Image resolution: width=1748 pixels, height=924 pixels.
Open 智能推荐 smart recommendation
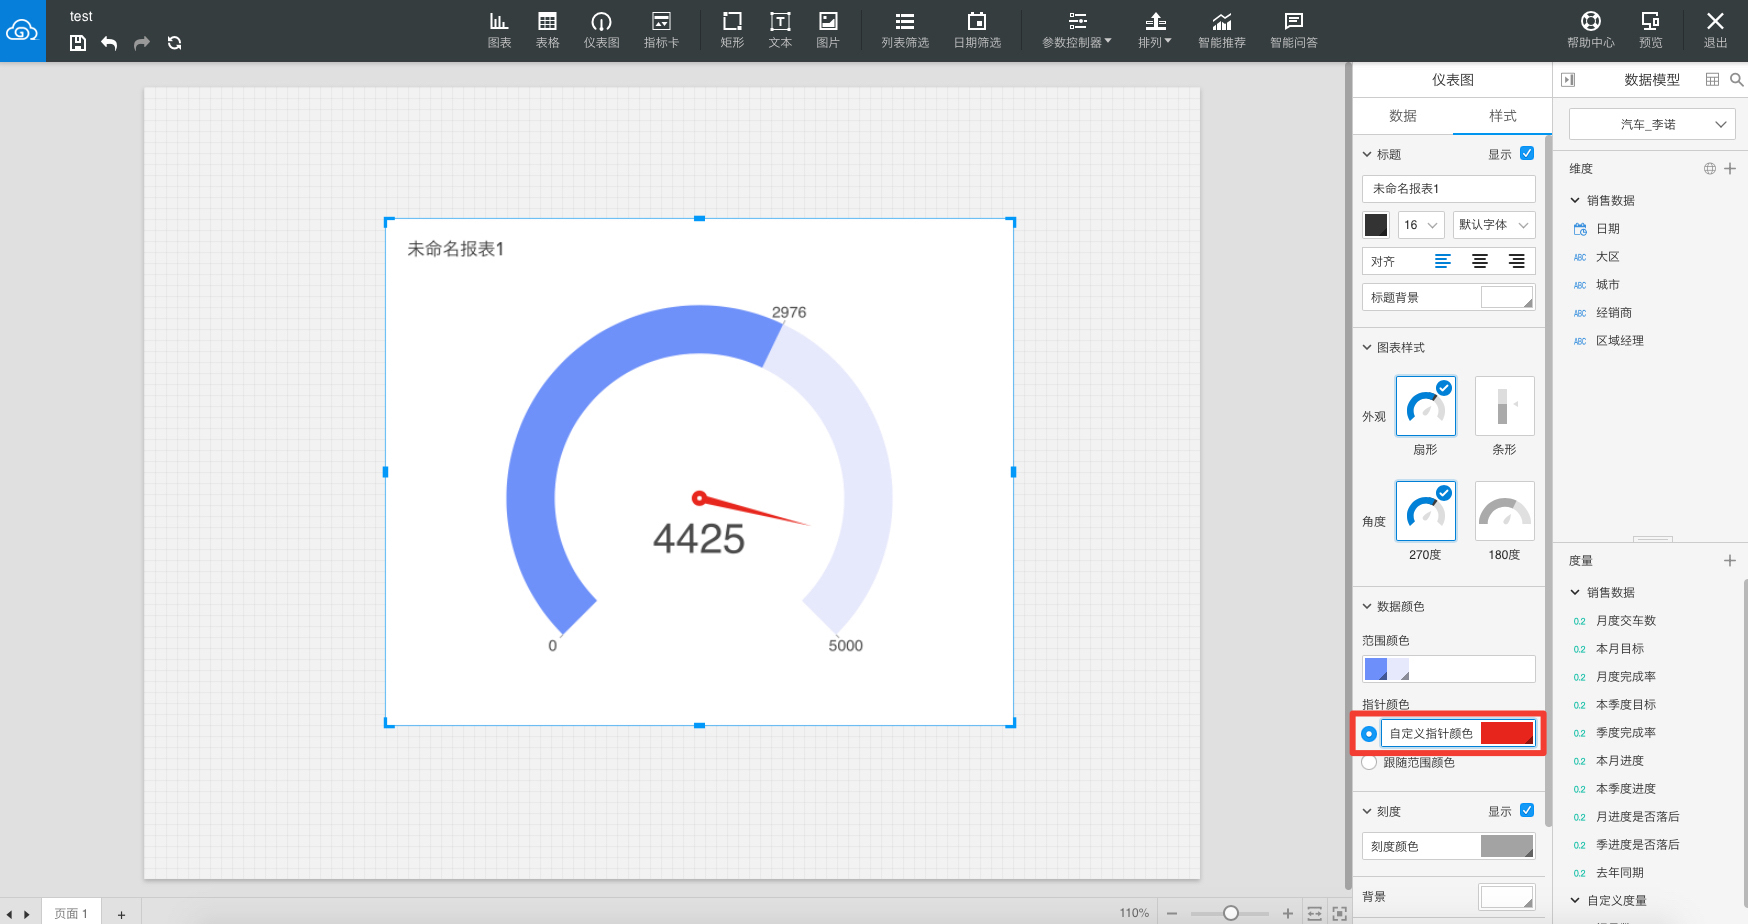click(1222, 30)
